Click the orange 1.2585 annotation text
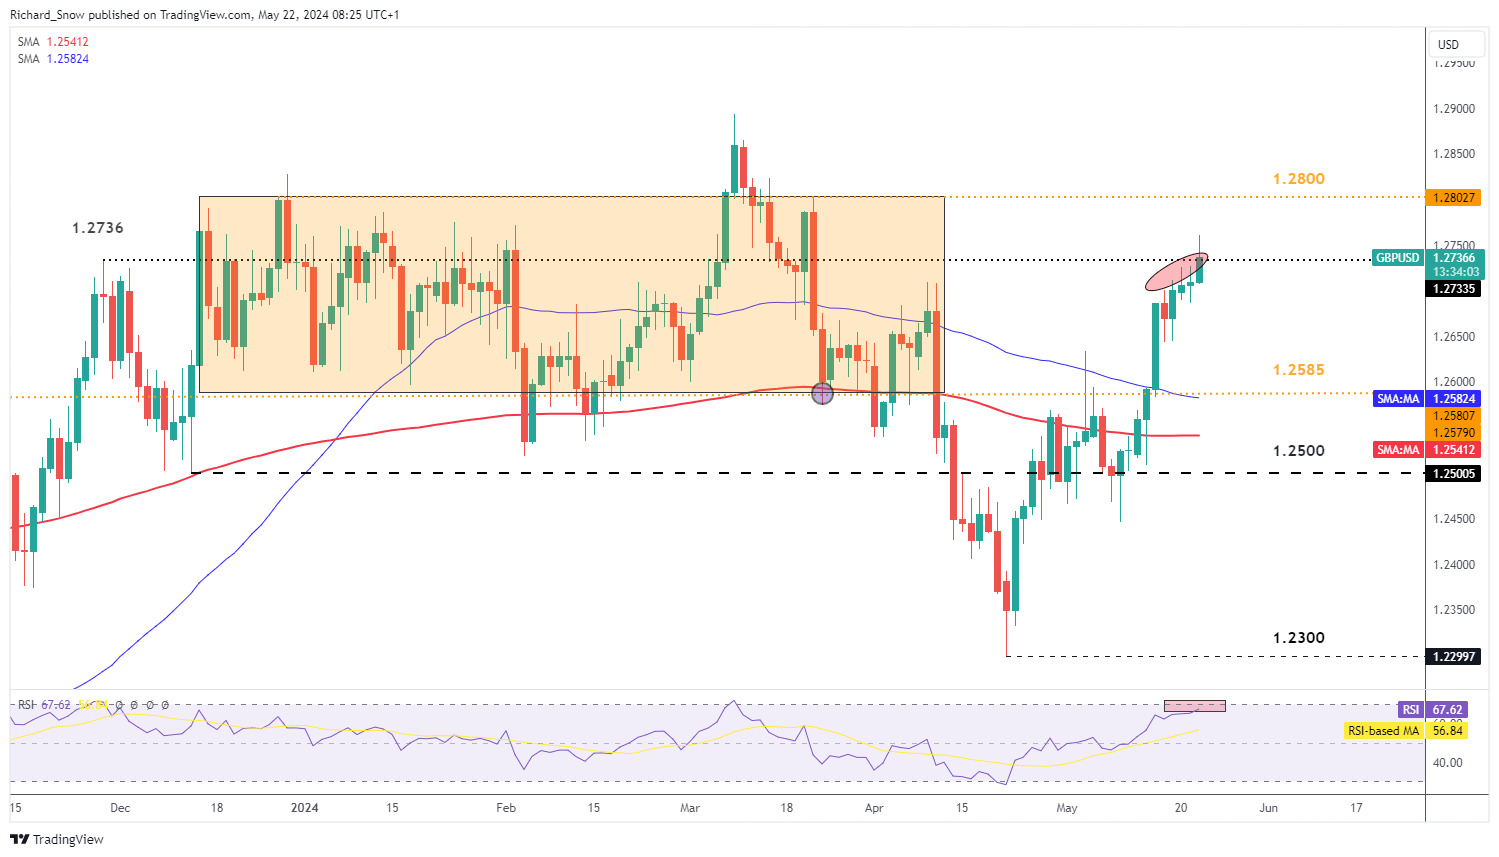Viewport: 1499px width, 857px height. 1299,370
